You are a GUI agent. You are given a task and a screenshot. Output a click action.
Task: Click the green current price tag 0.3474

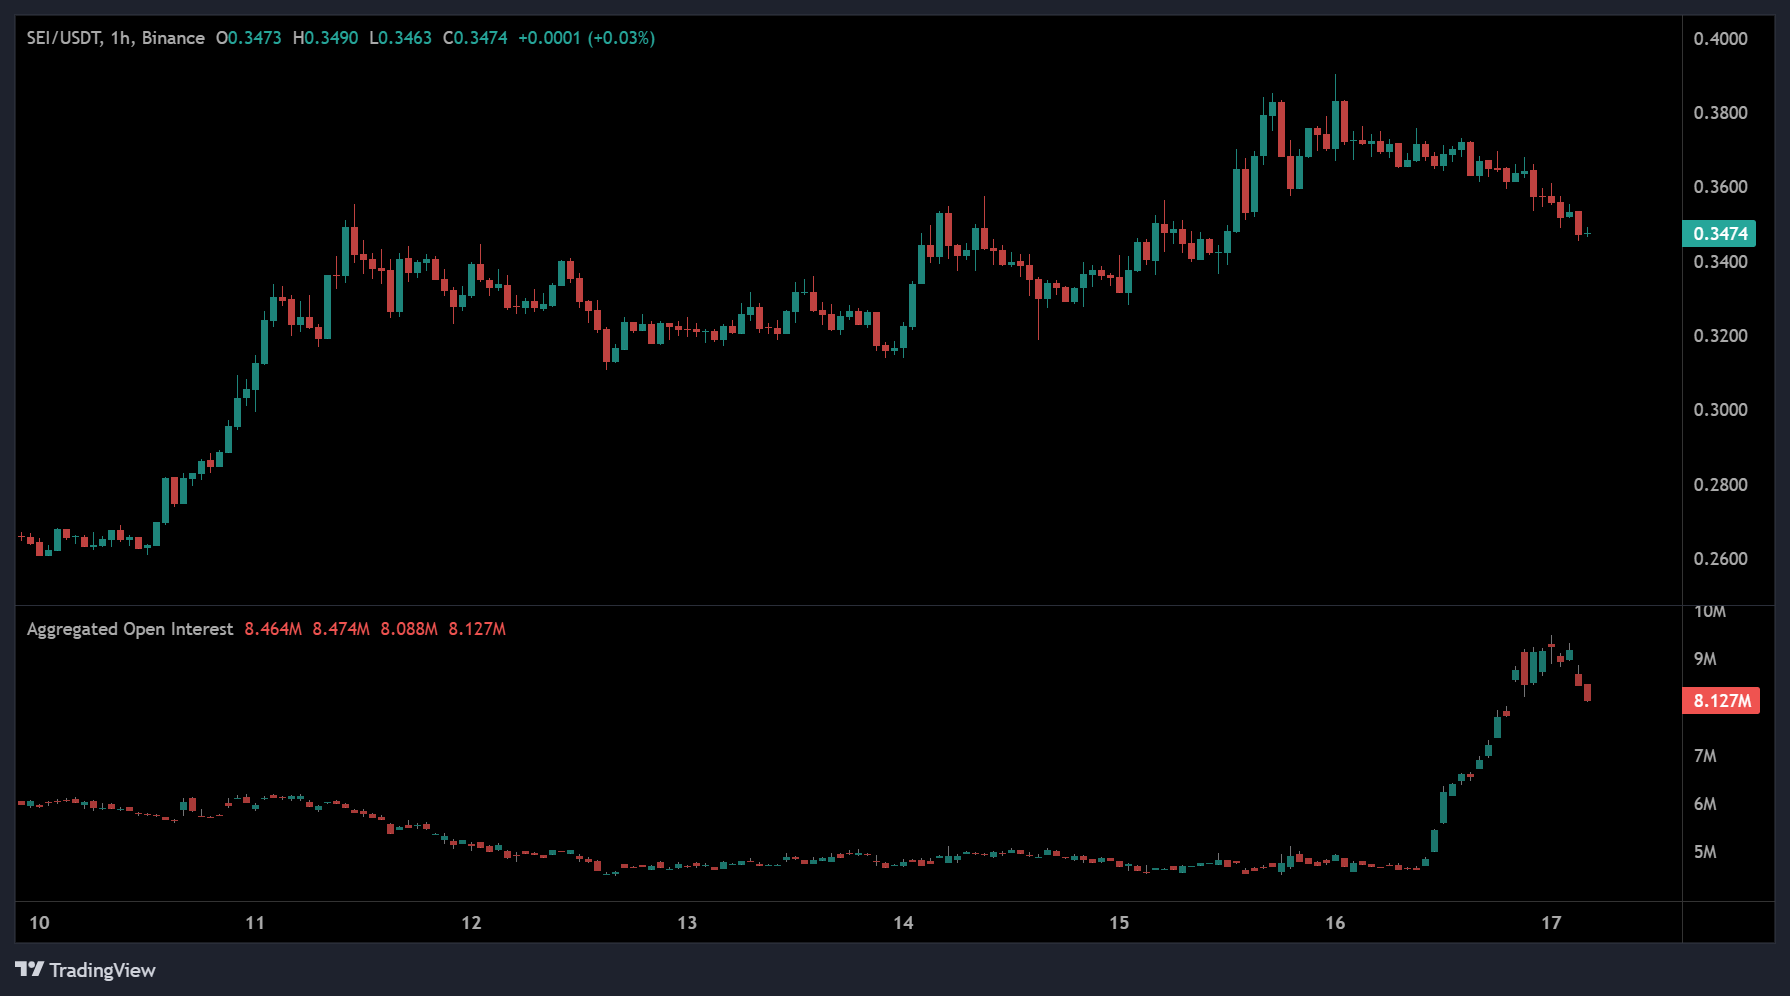pos(1722,233)
